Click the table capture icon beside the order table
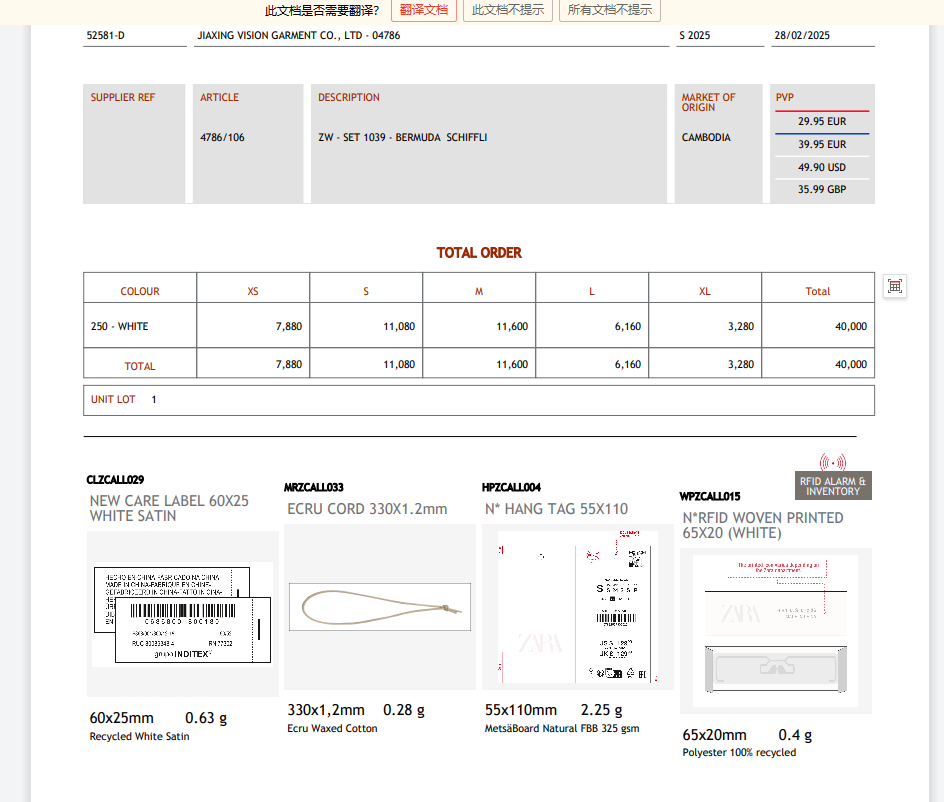This screenshot has width=944, height=802. pos(895,287)
